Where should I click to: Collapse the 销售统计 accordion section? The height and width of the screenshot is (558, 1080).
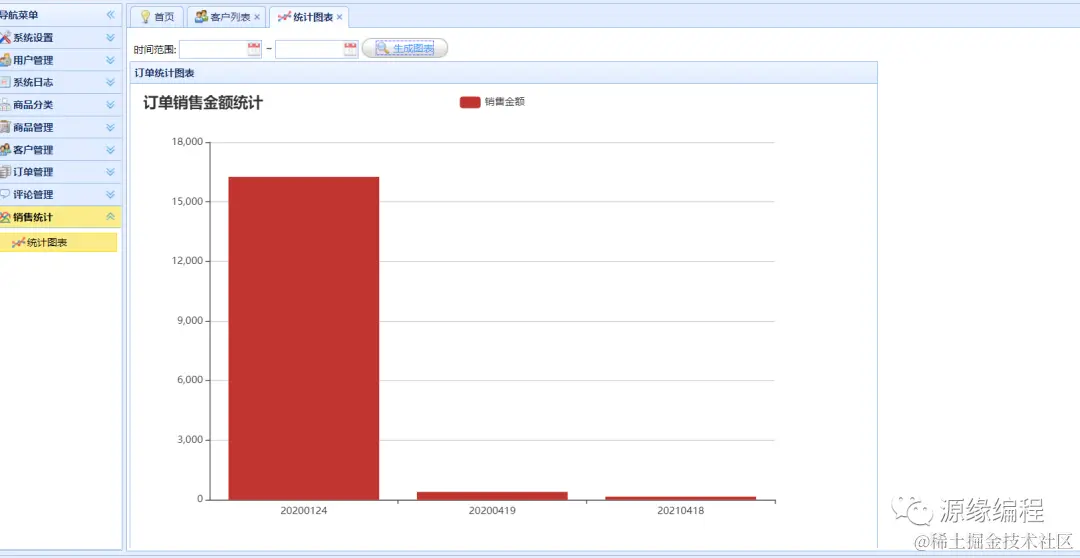point(110,217)
